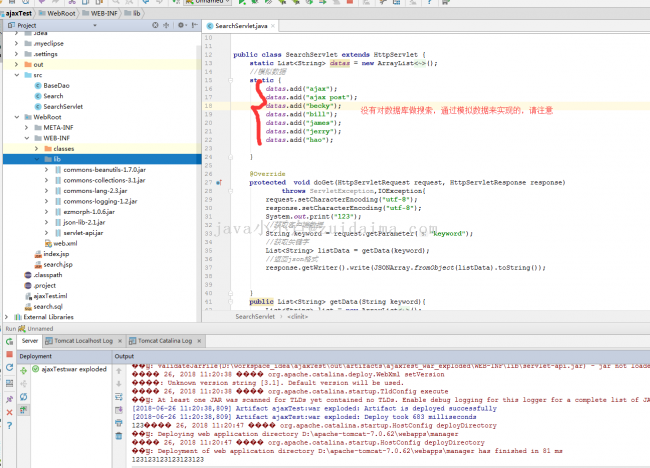The image size is (650, 468).
Task: Click the WEB-INF breadcrumb in navigation bar
Action: (100, 13)
